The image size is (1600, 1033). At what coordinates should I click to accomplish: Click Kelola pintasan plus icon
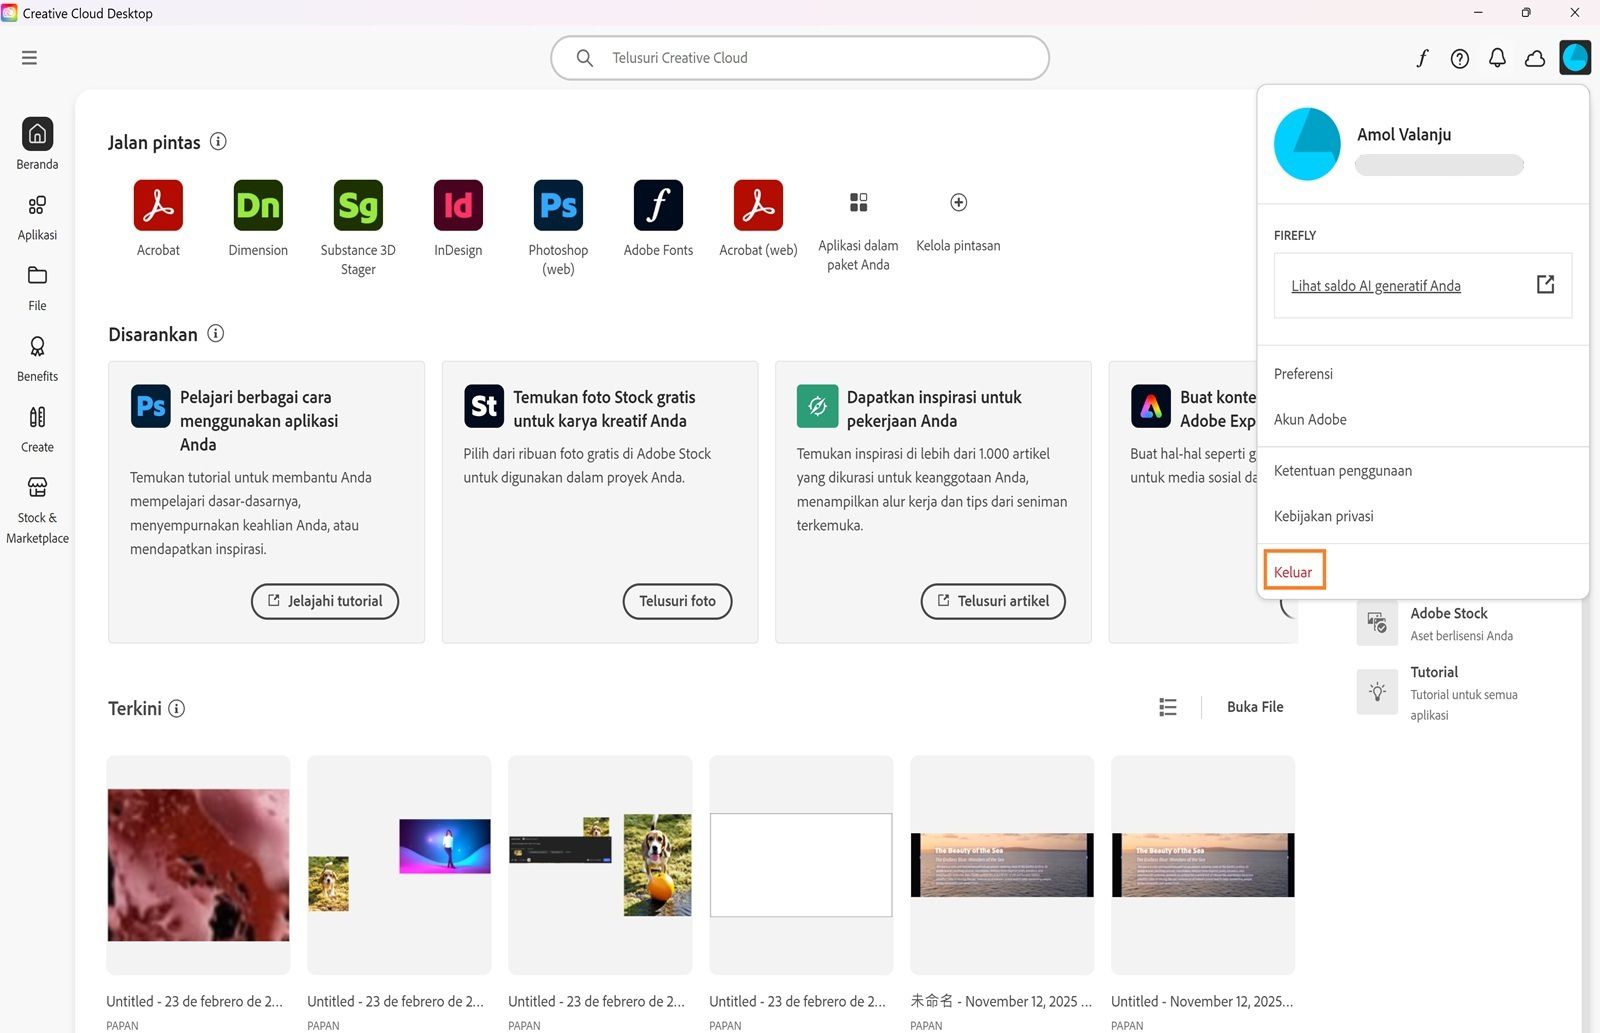(958, 203)
